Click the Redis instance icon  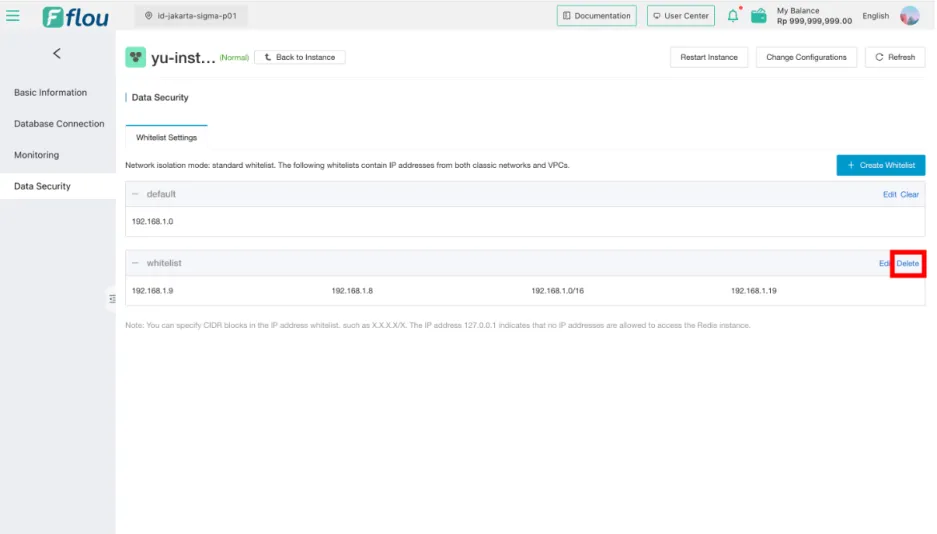tap(136, 57)
